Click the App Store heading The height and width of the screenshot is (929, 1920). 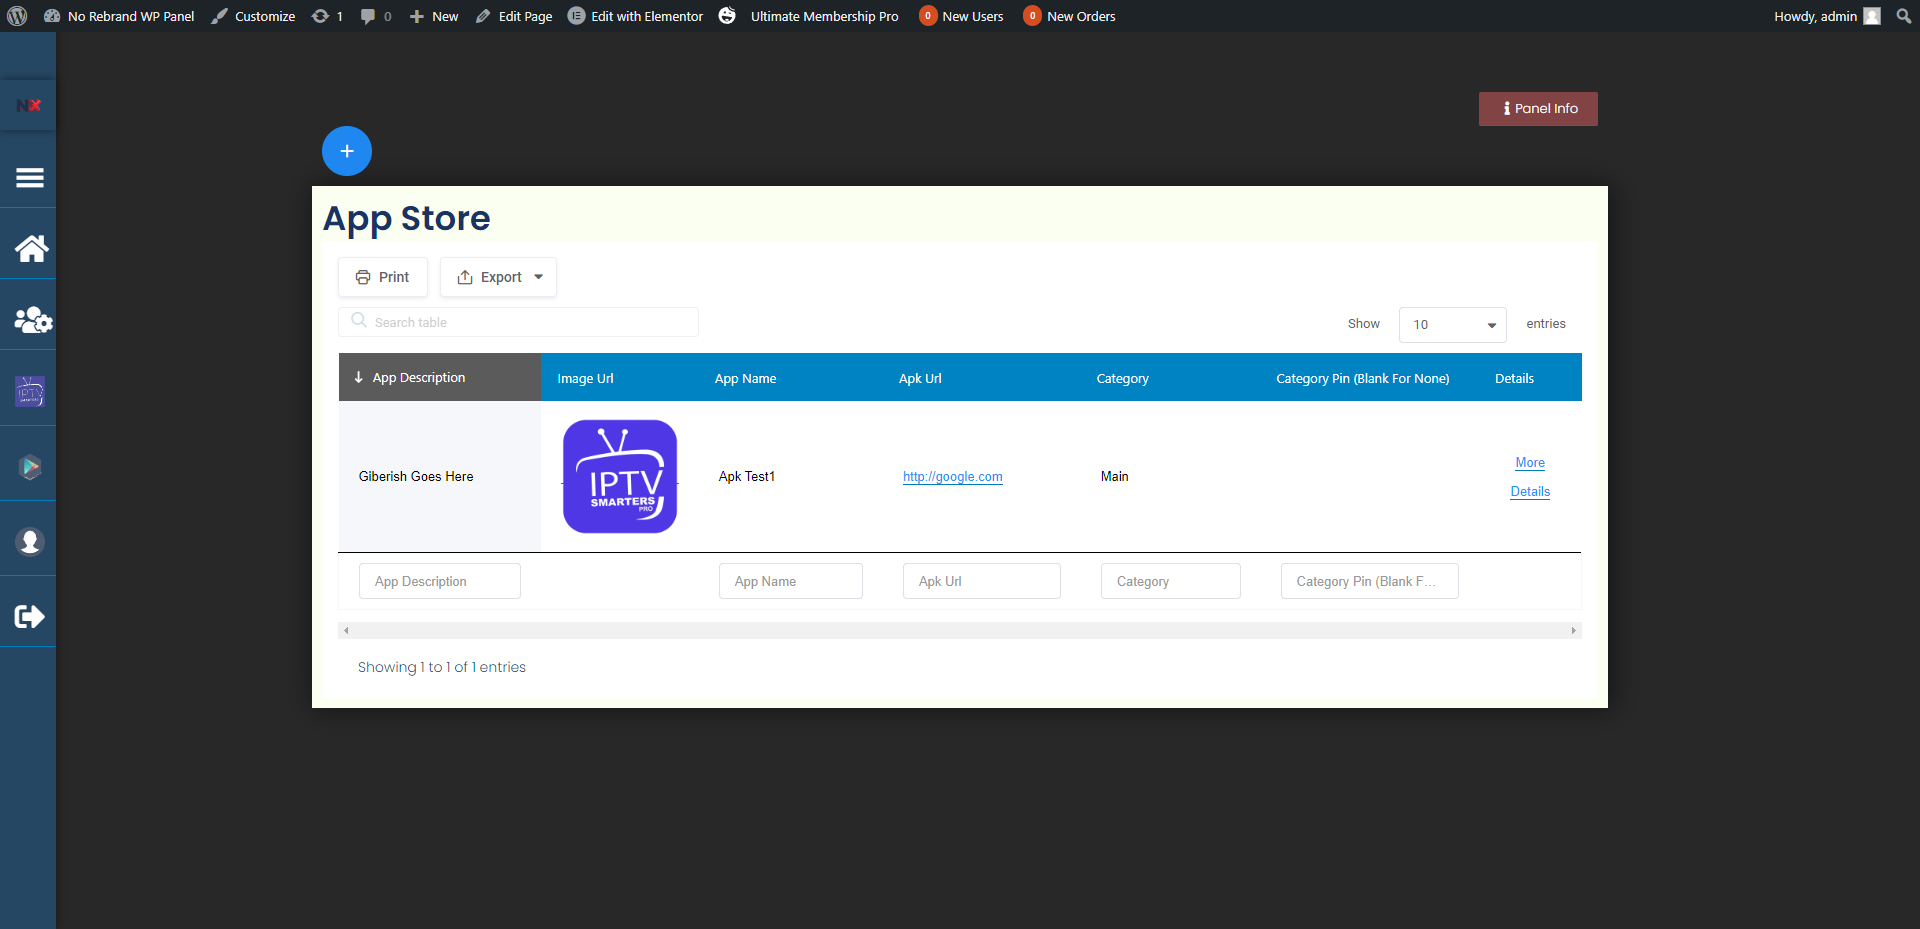click(x=406, y=219)
